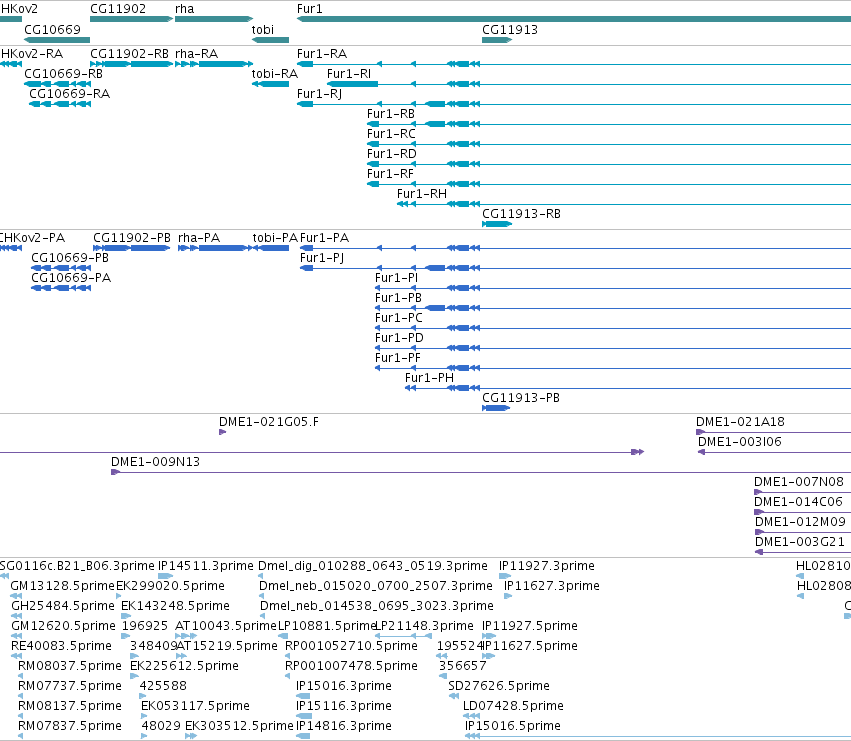851x741 pixels.
Task: Click transcript Fur1-RJ label
Action: point(319,94)
